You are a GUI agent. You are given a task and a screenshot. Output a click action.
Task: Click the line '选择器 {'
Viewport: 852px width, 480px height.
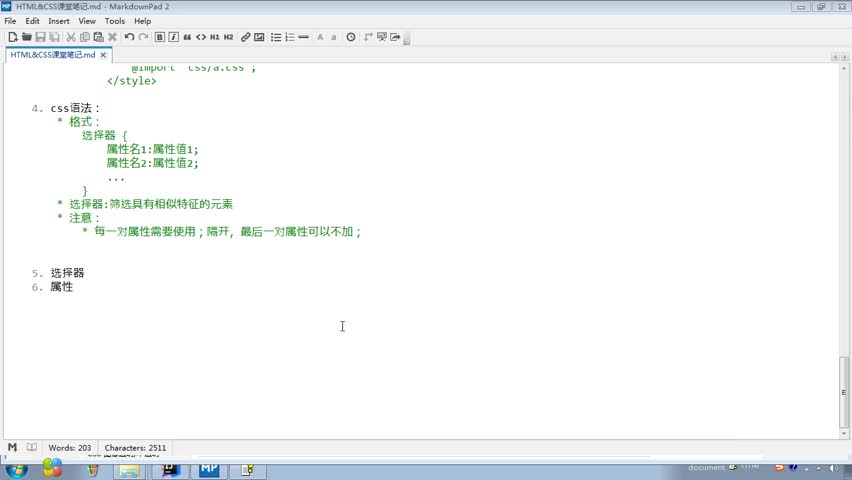pos(104,135)
